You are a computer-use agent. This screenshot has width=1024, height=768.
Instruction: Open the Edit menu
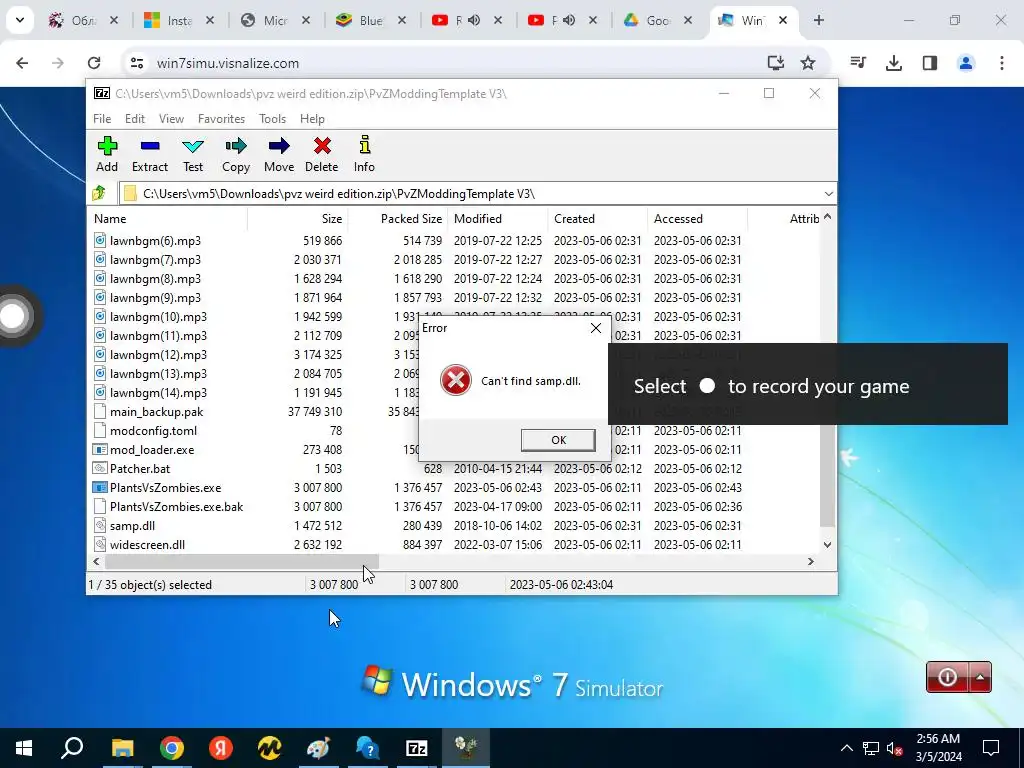pyautogui.click(x=135, y=119)
